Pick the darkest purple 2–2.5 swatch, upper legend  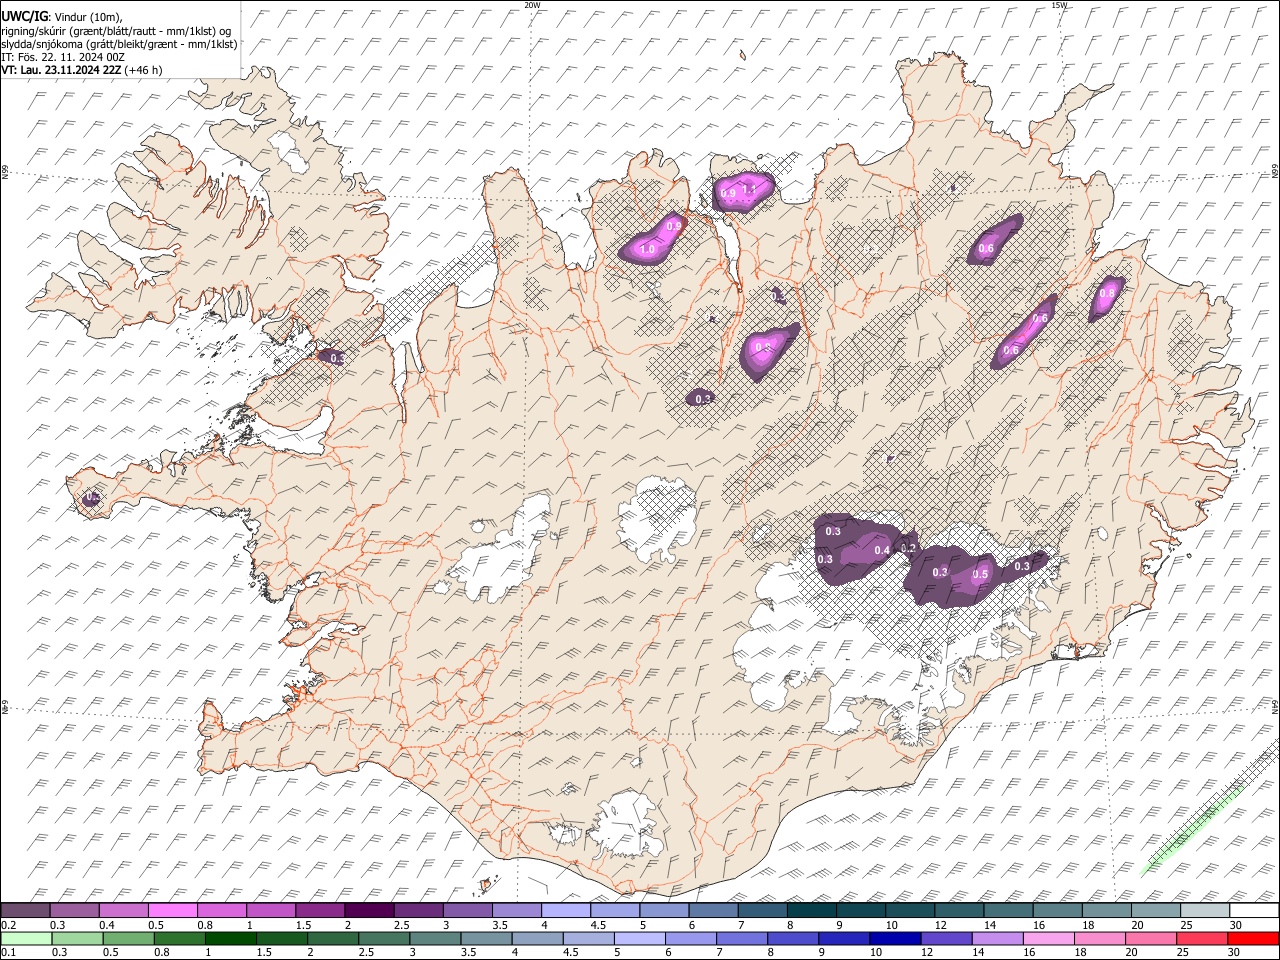click(x=369, y=910)
